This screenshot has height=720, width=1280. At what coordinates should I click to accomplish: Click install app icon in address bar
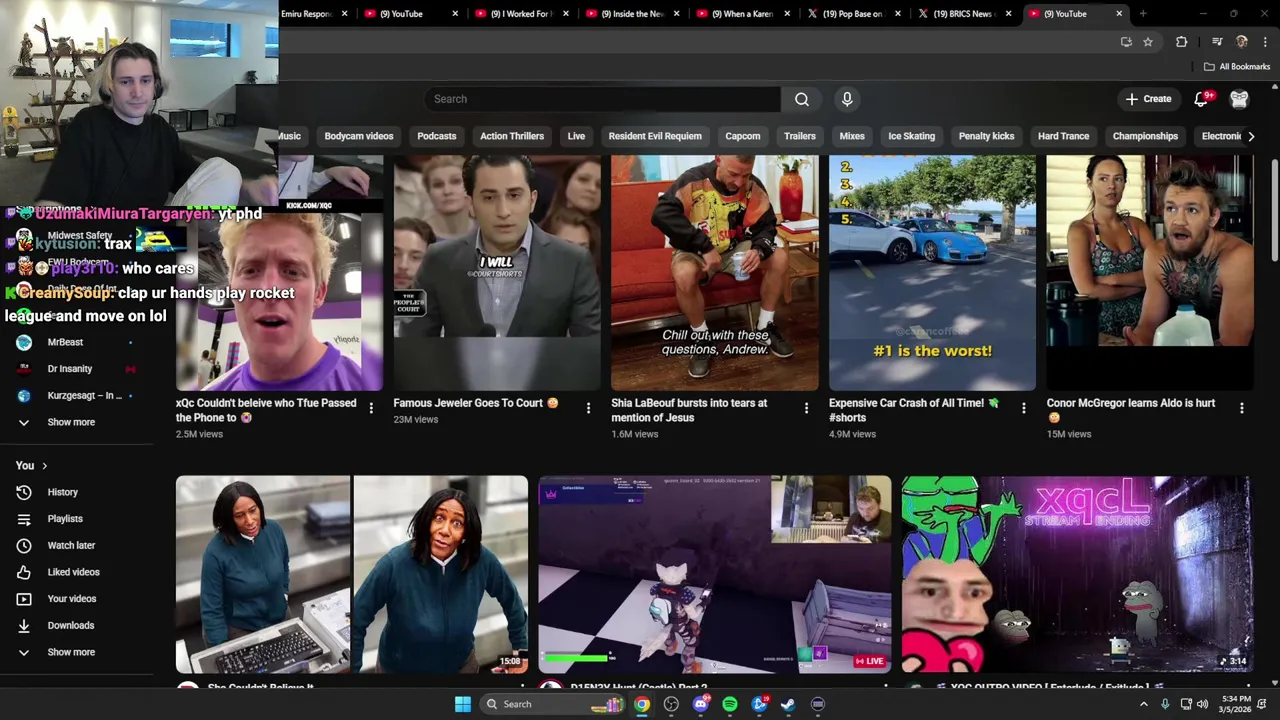(x=1126, y=42)
